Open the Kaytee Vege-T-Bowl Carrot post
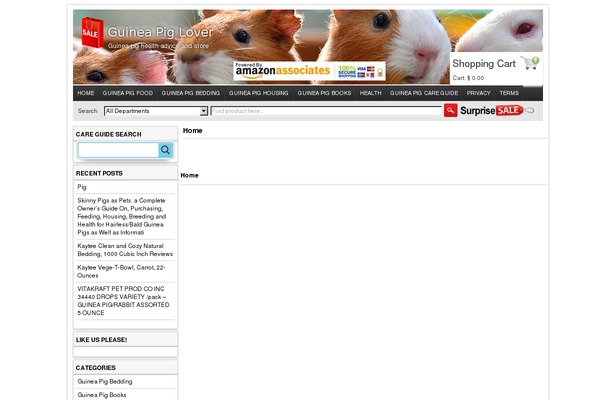 pyautogui.click(x=121, y=271)
